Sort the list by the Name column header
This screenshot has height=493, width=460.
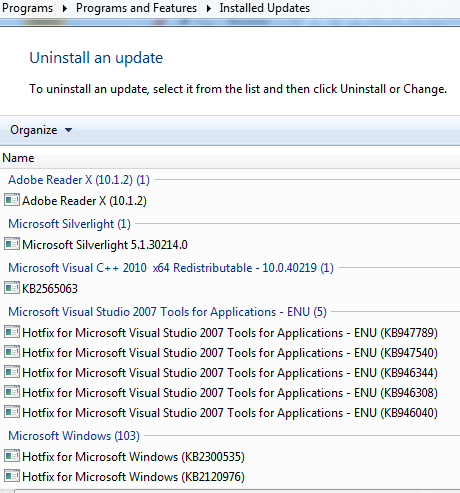point(18,158)
